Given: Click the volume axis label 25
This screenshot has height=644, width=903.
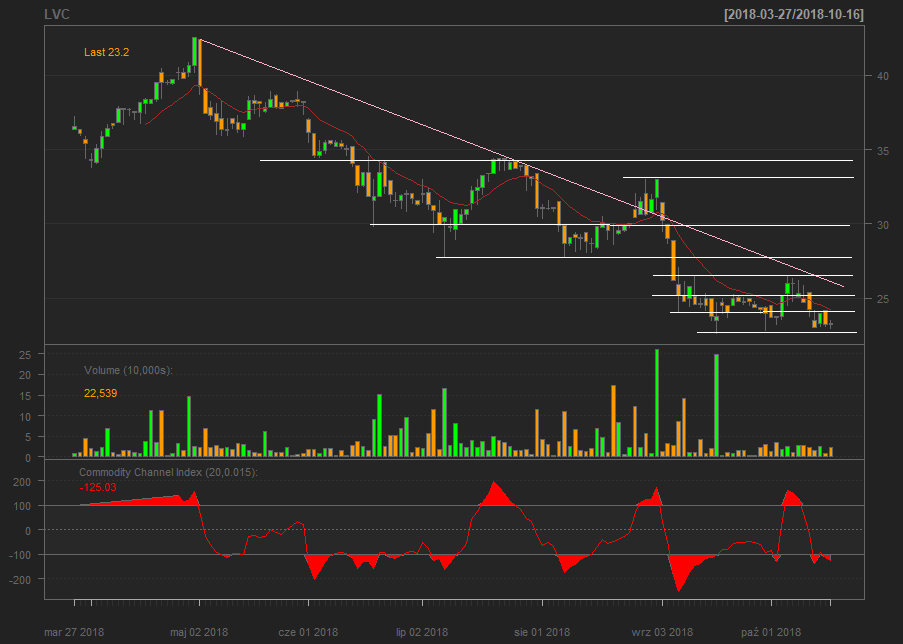Looking at the screenshot, I should pyautogui.click(x=25, y=355).
